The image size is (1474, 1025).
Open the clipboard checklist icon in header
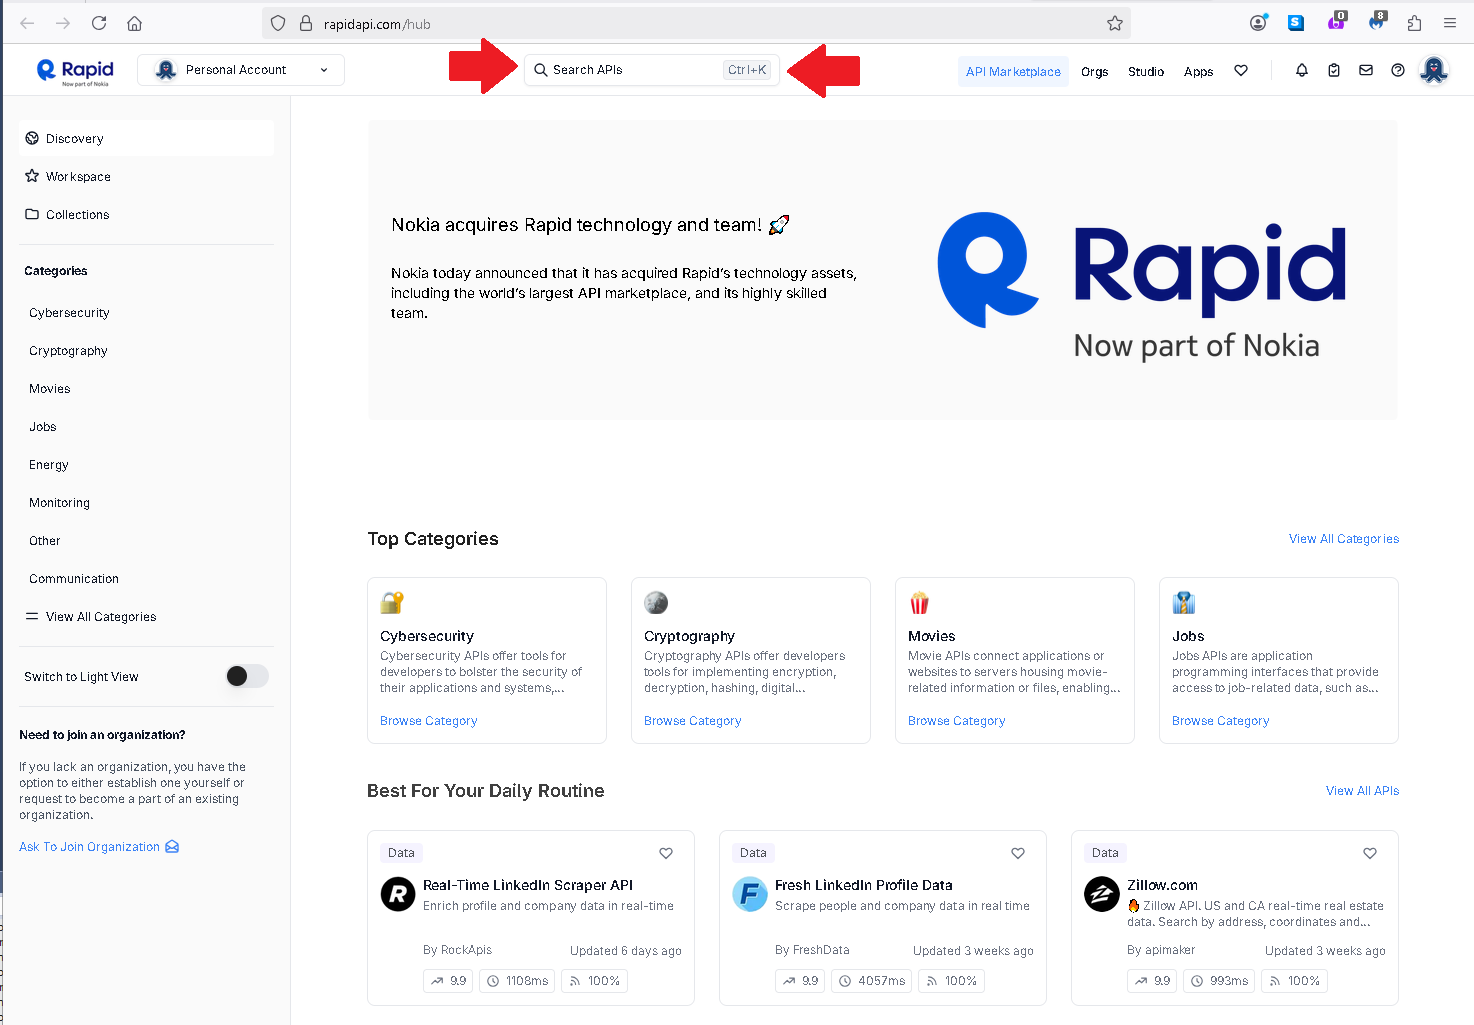pos(1333,70)
